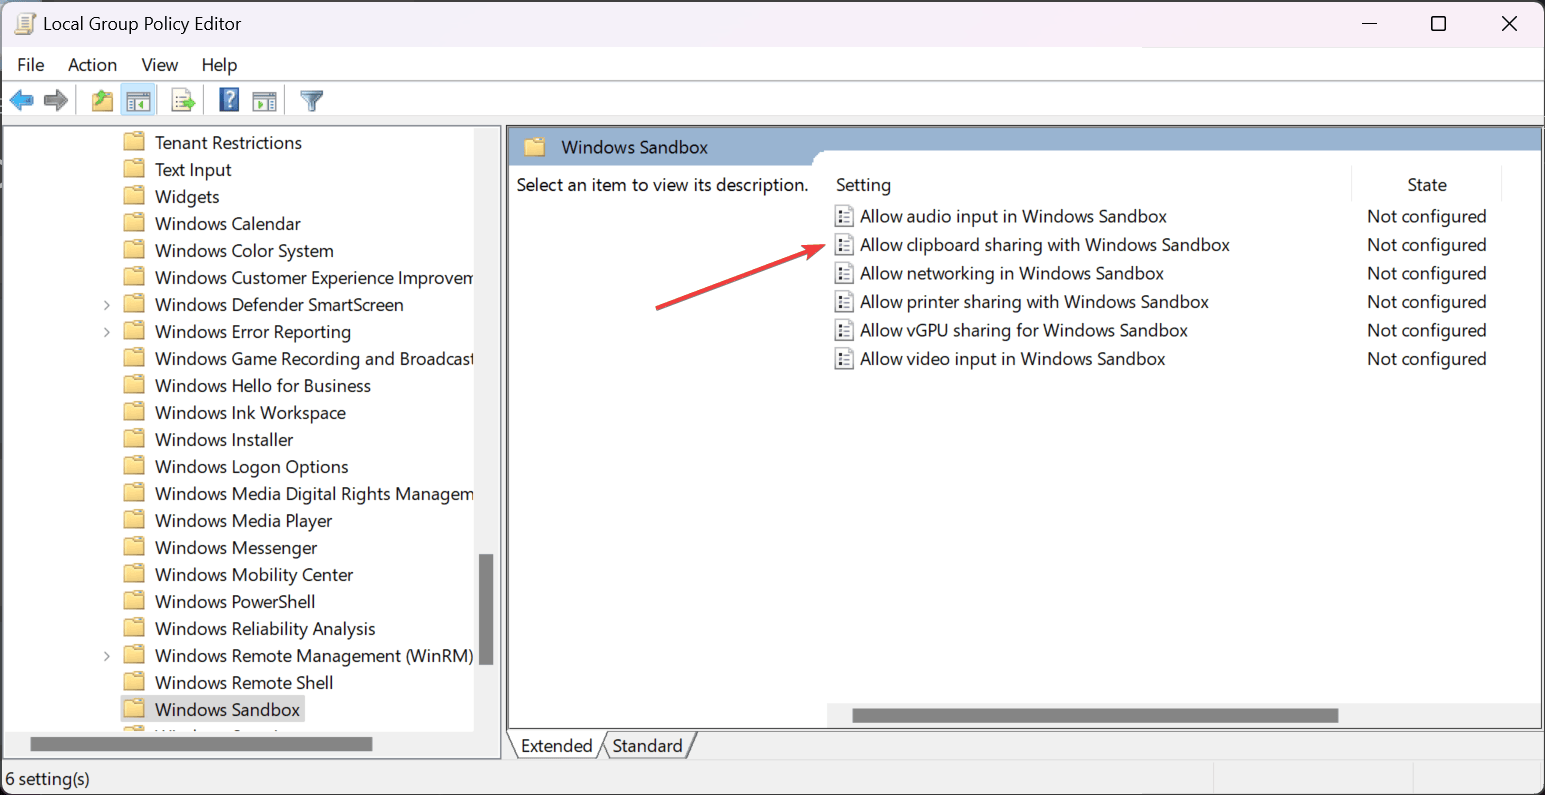Expand Windows Error Reporting in the tree
The image size is (1545, 795).
(107, 331)
